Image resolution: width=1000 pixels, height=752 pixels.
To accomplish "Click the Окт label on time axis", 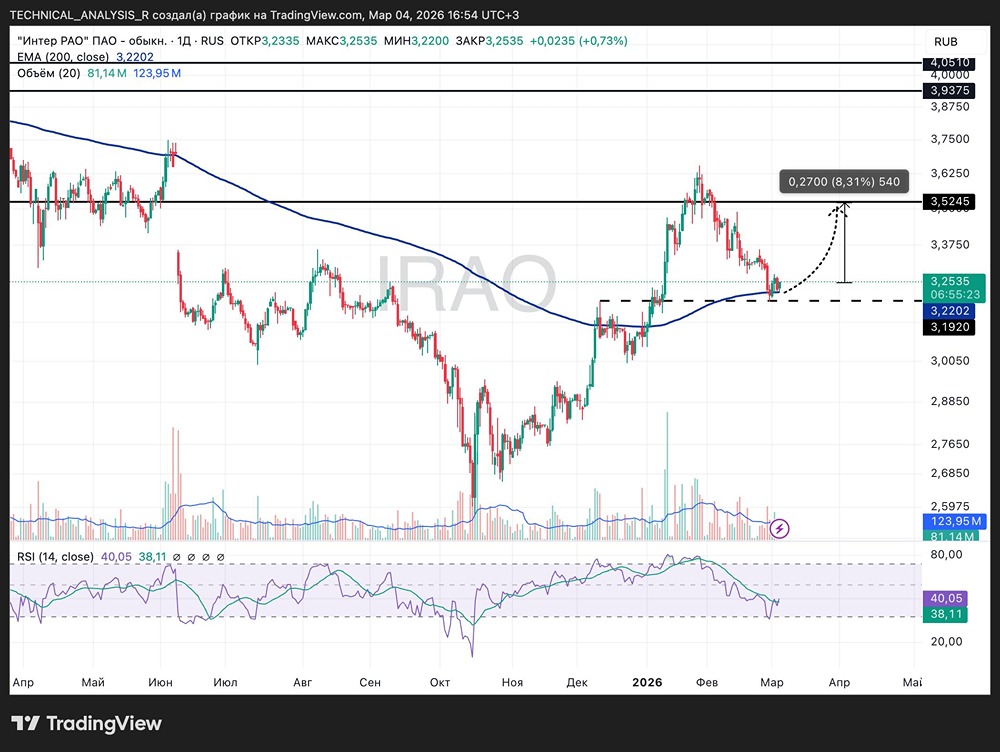I will tap(439, 682).
